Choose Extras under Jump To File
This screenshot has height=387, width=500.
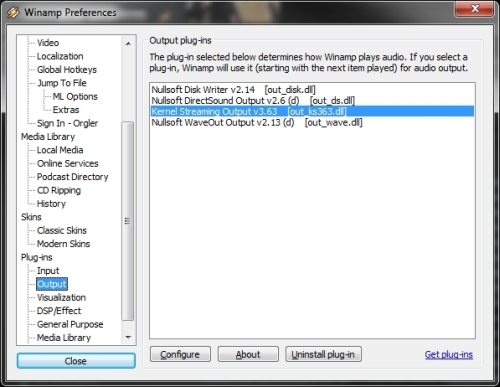(x=66, y=110)
